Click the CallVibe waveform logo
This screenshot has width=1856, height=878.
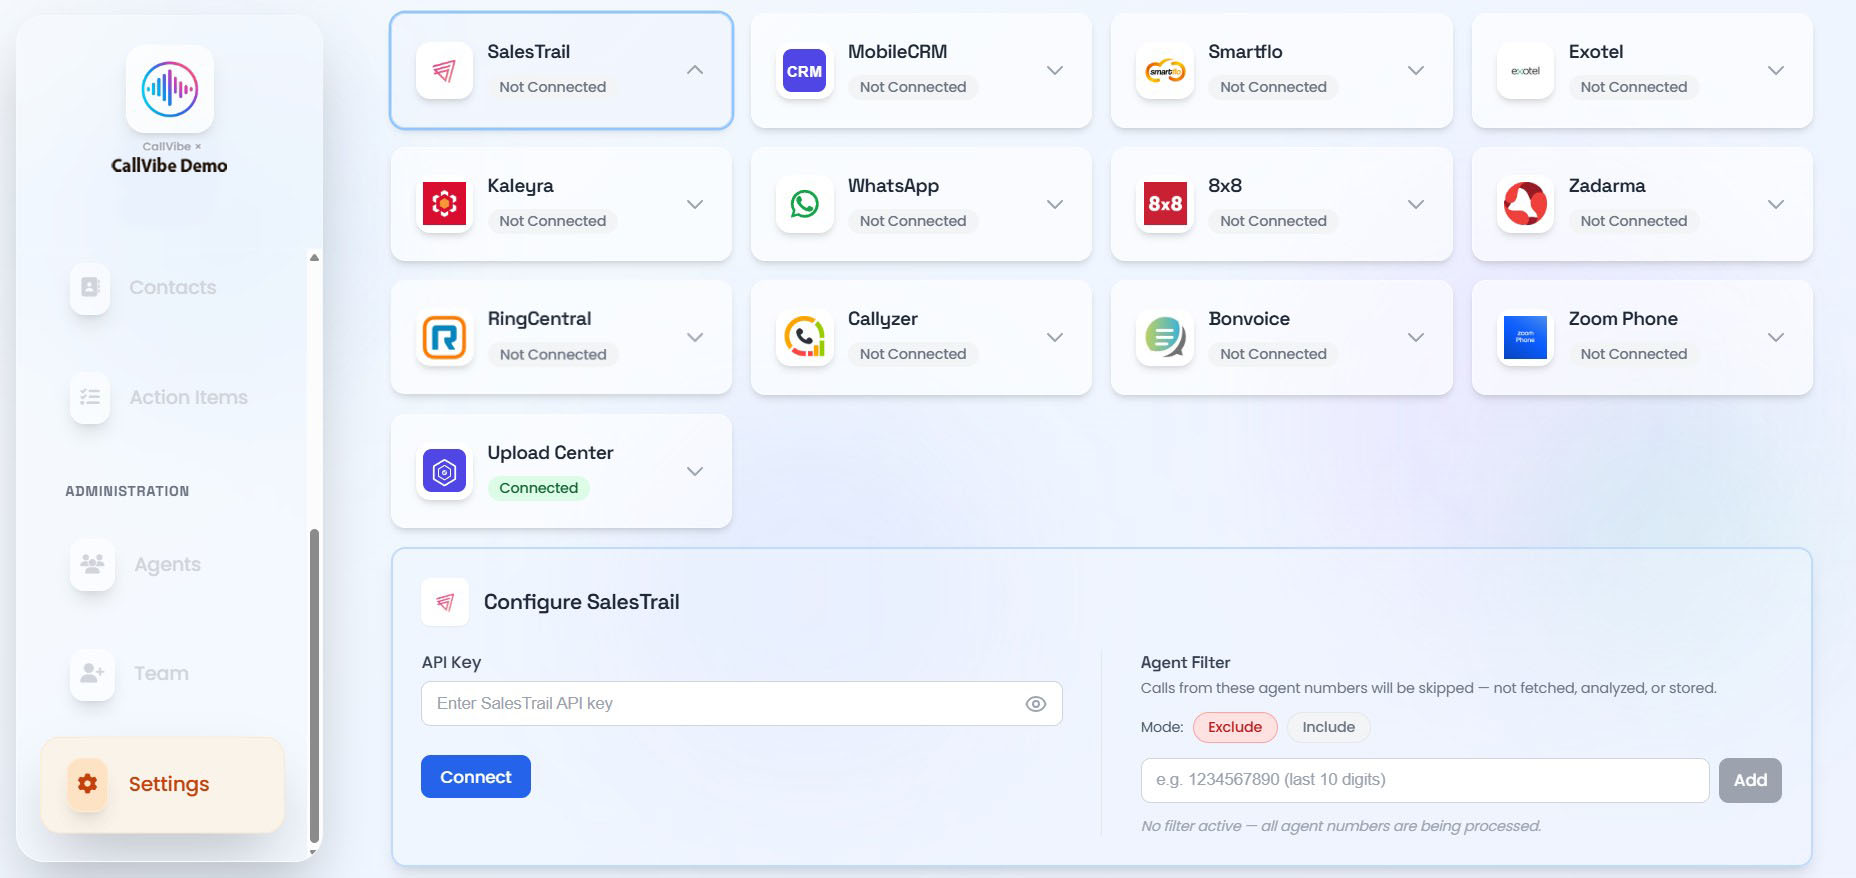(170, 89)
